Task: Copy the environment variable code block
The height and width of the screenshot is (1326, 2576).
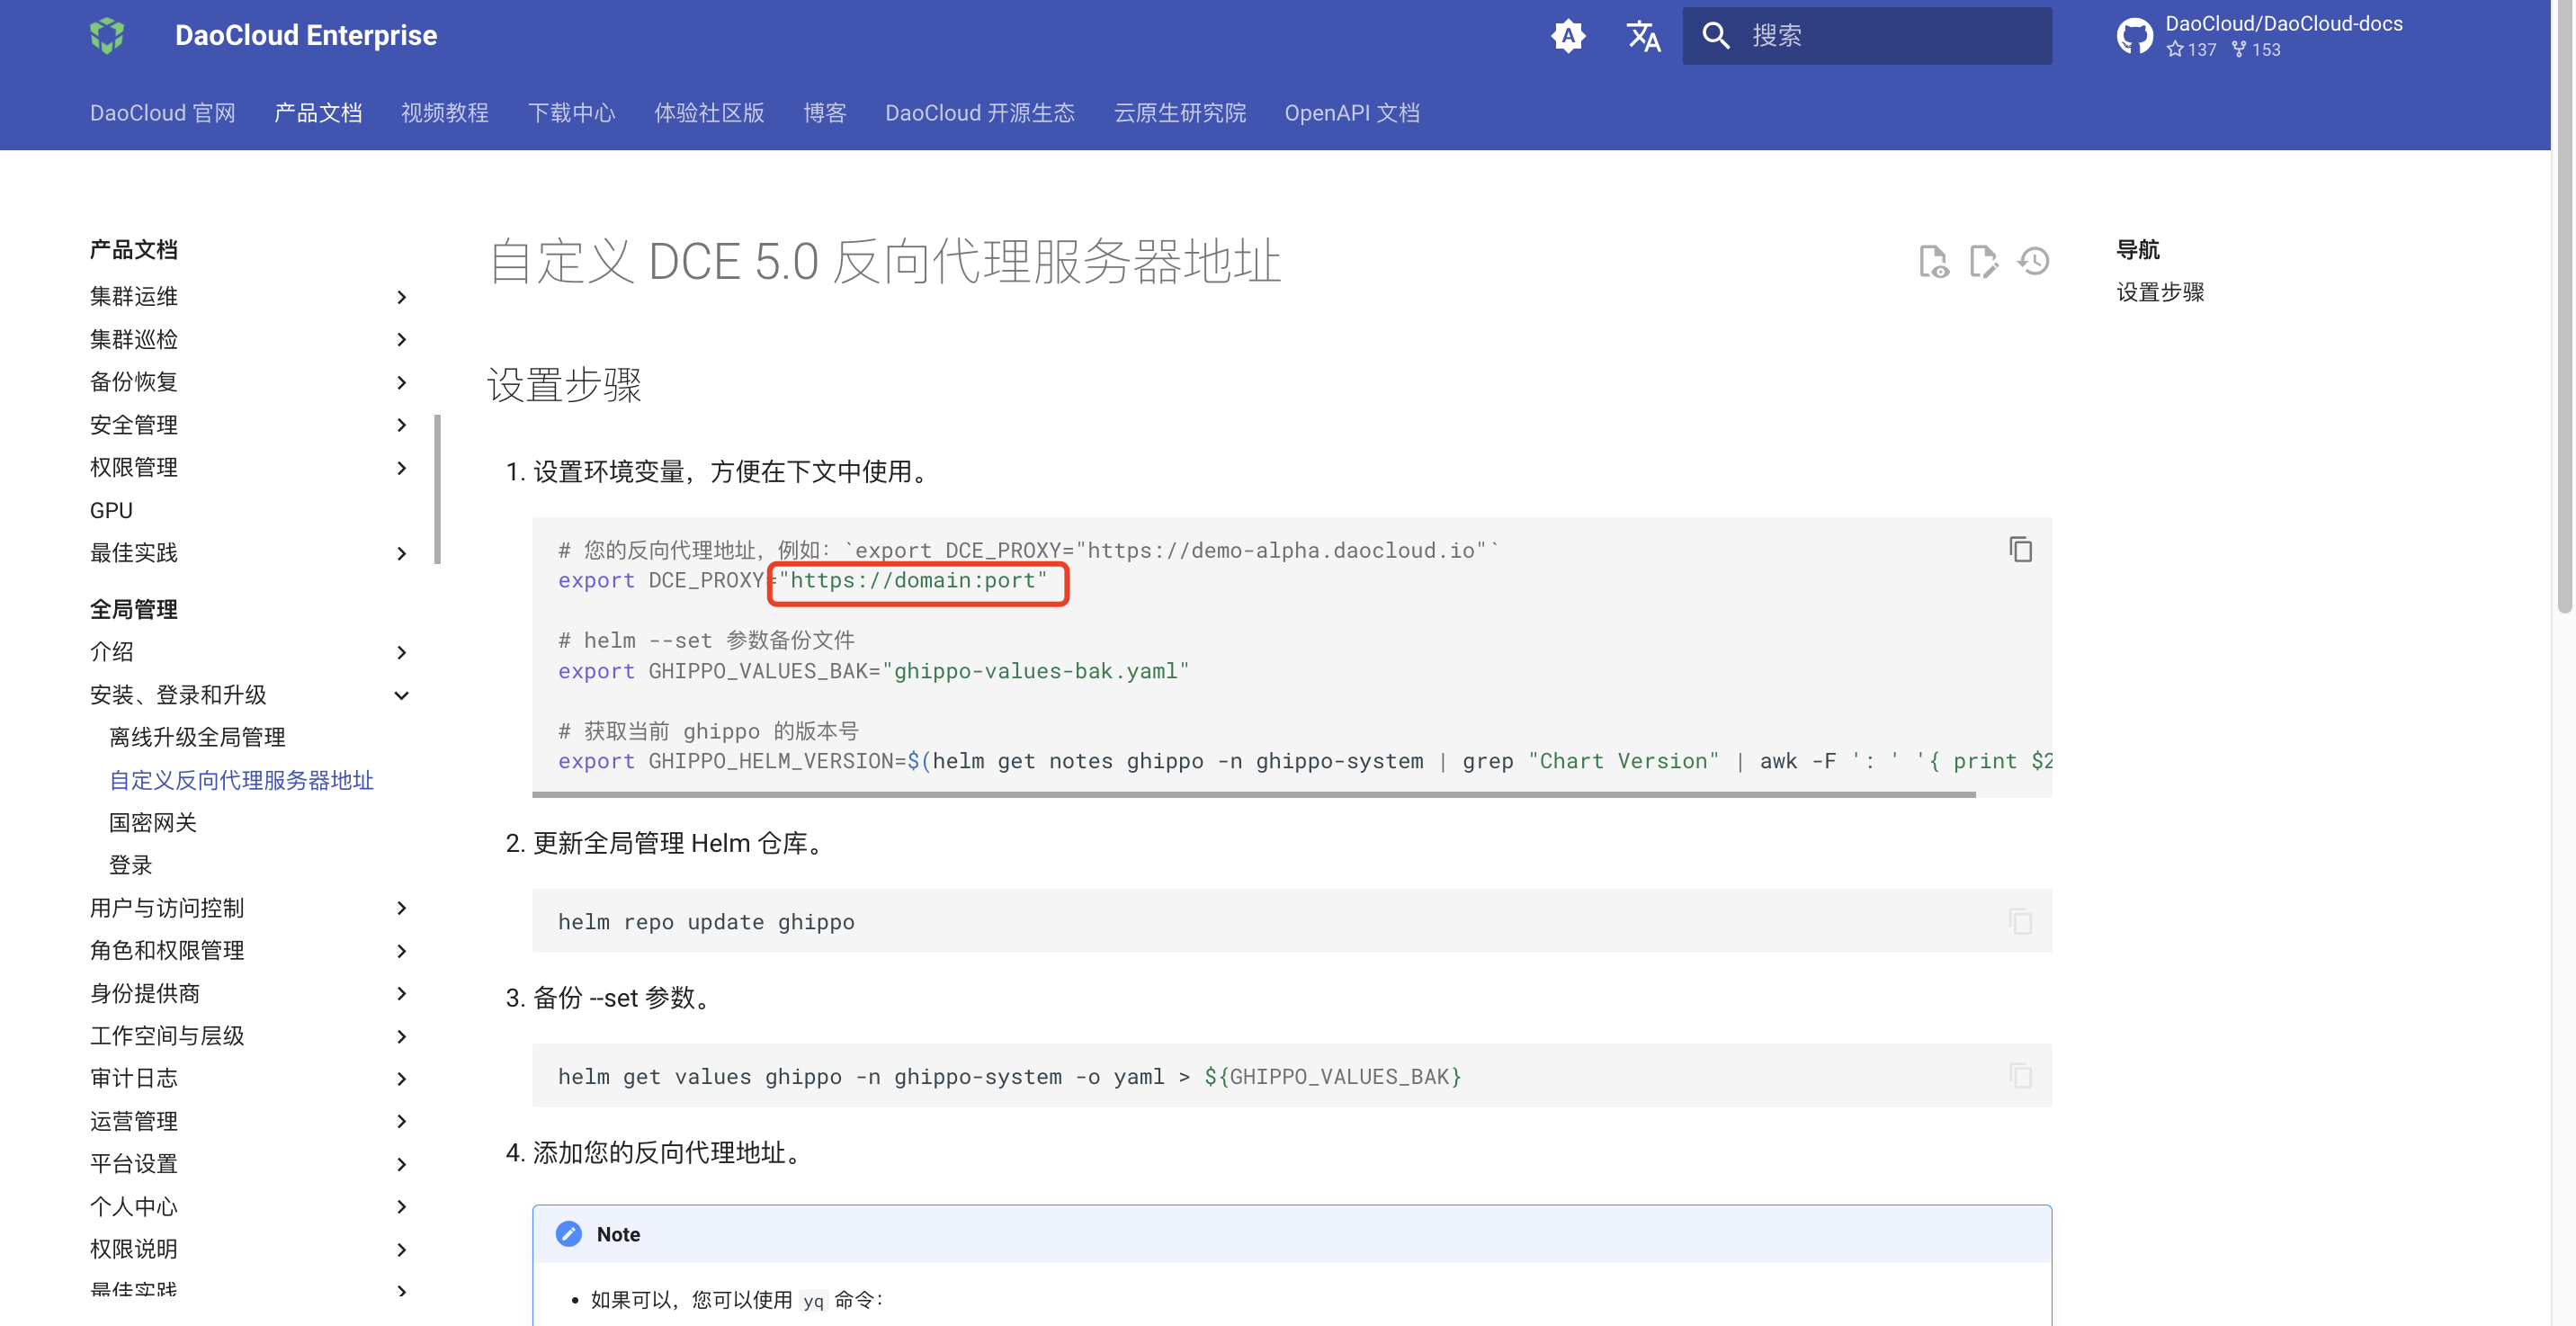Action: click(x=2020, y=549)
